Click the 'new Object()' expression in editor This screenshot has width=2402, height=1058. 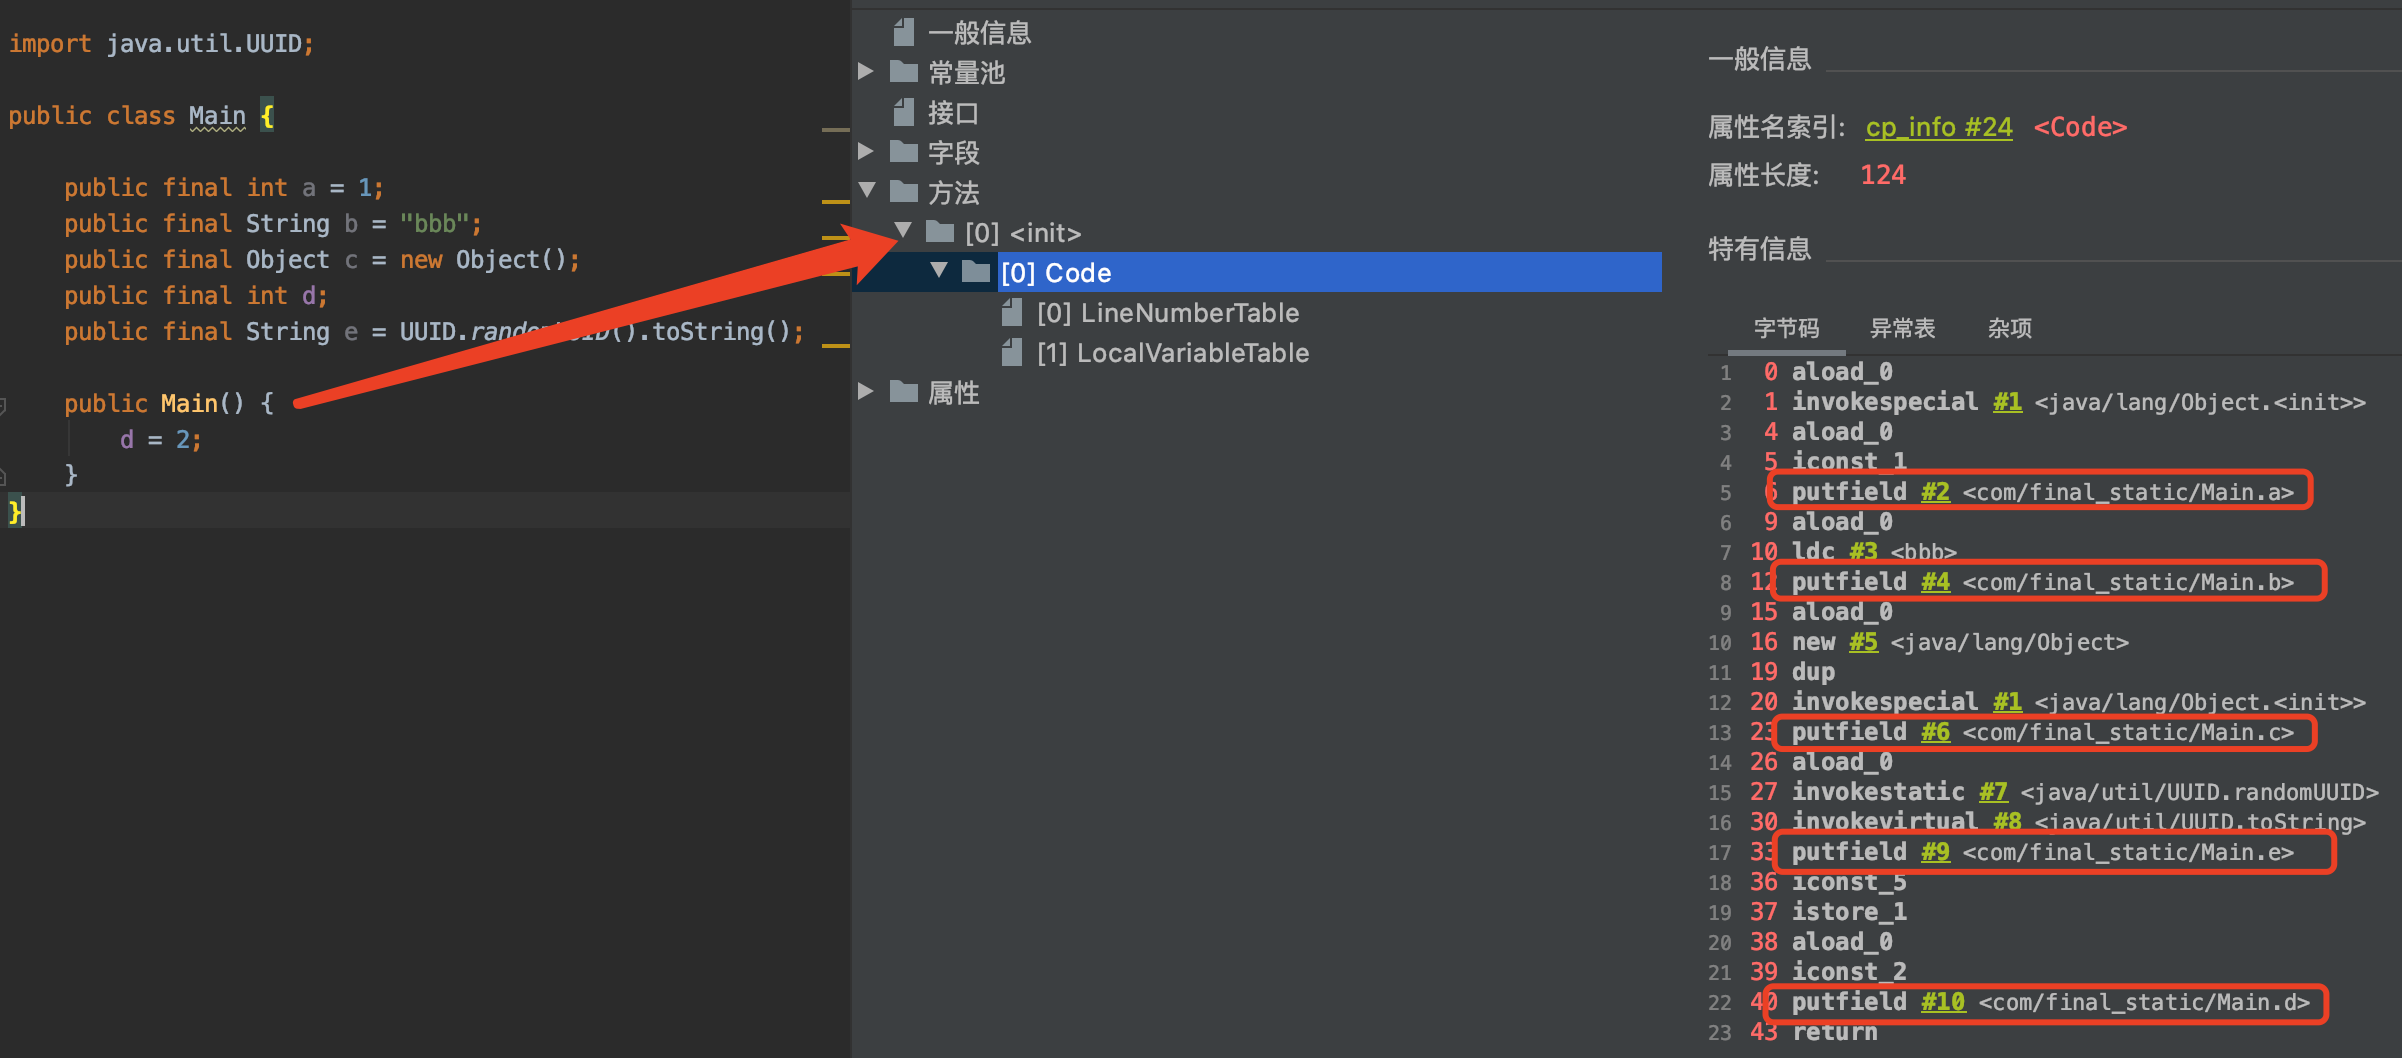click(484, 260)
